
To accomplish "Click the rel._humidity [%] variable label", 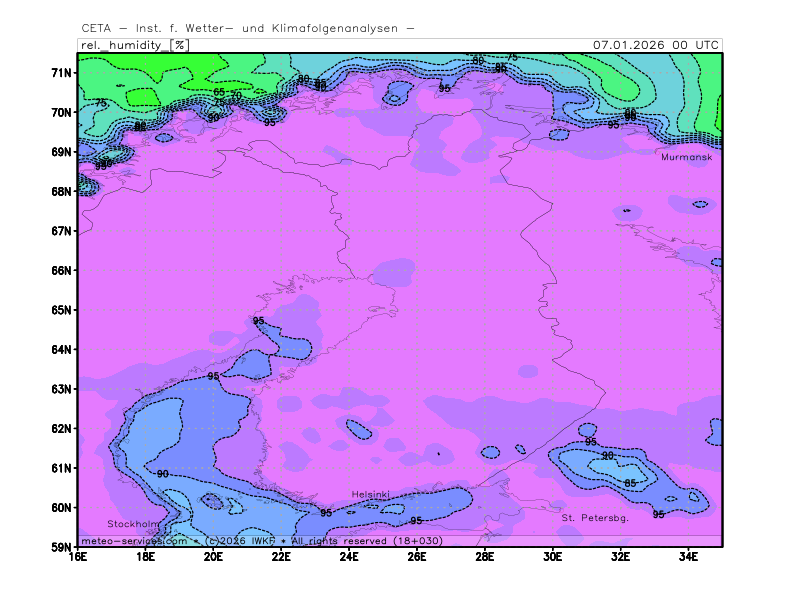I will point(133,45).
